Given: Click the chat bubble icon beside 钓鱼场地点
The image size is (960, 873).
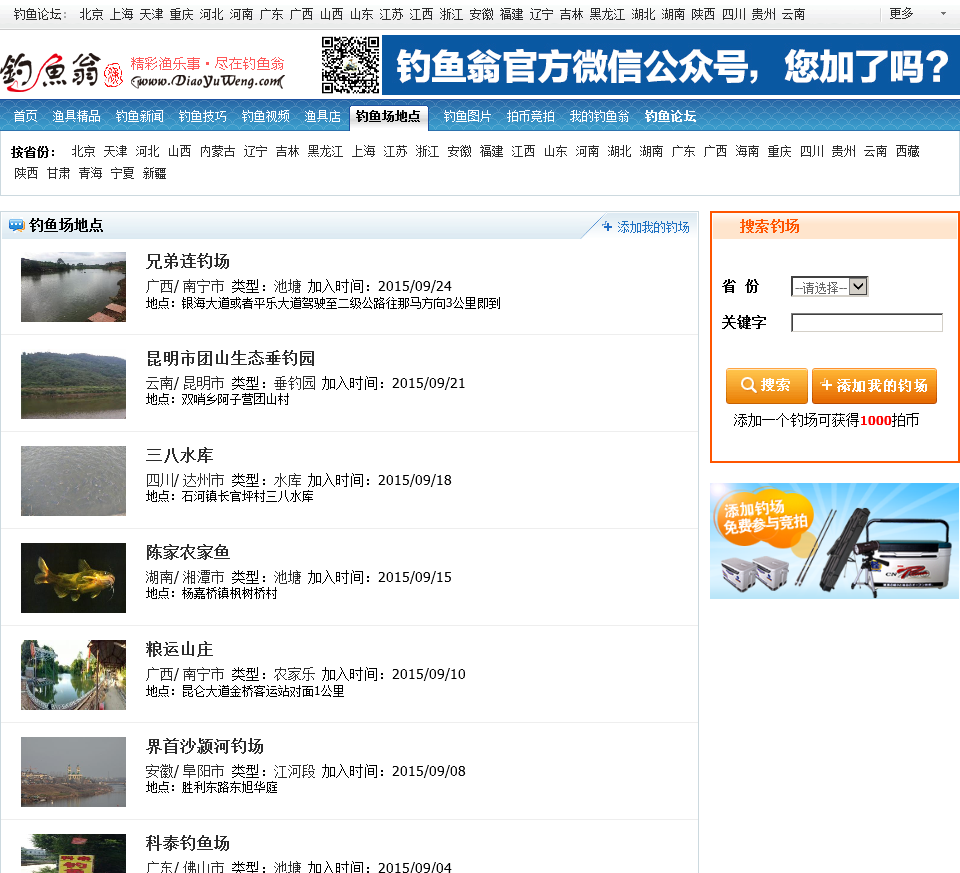Looking at the screenshot, I should tap(17, 225).
